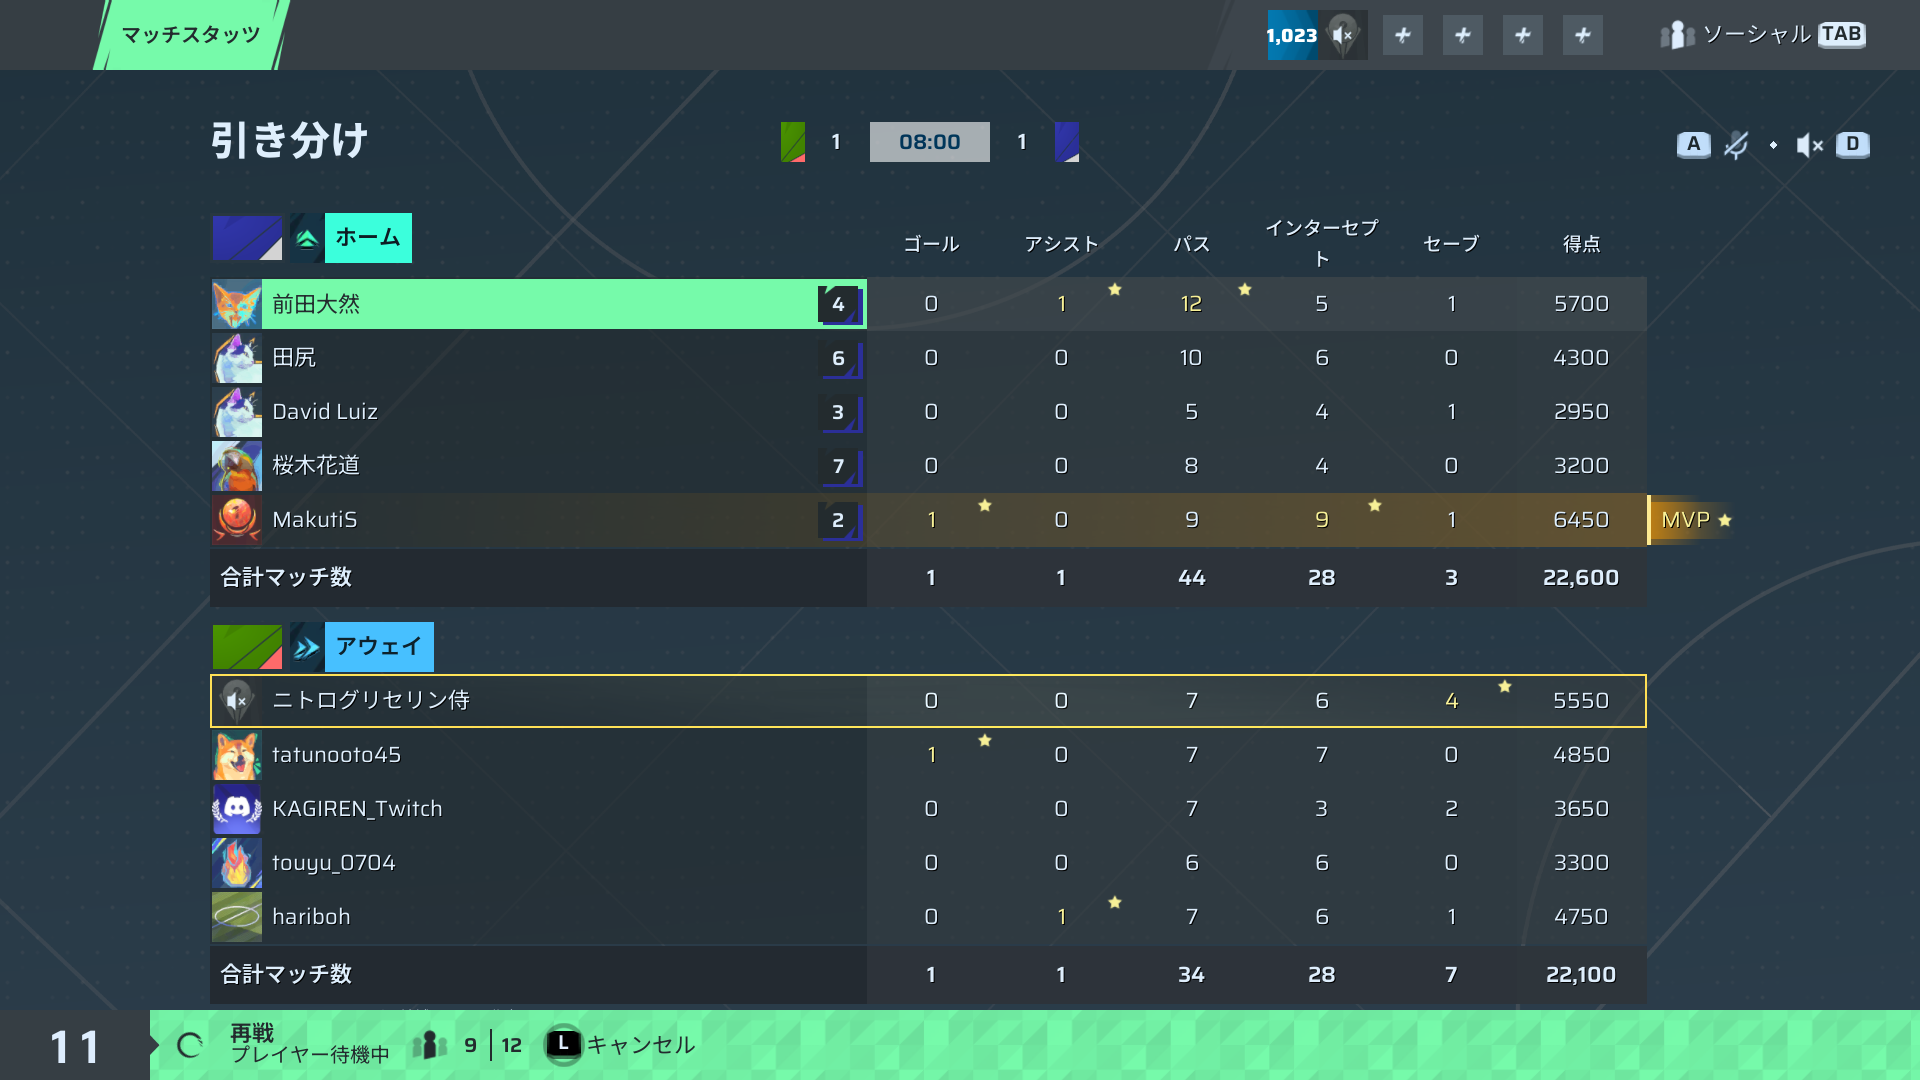This screenshot has width=1920, height=1080.
Task: Click the 再戦 waiting spinner icon
Action: 190,1045
